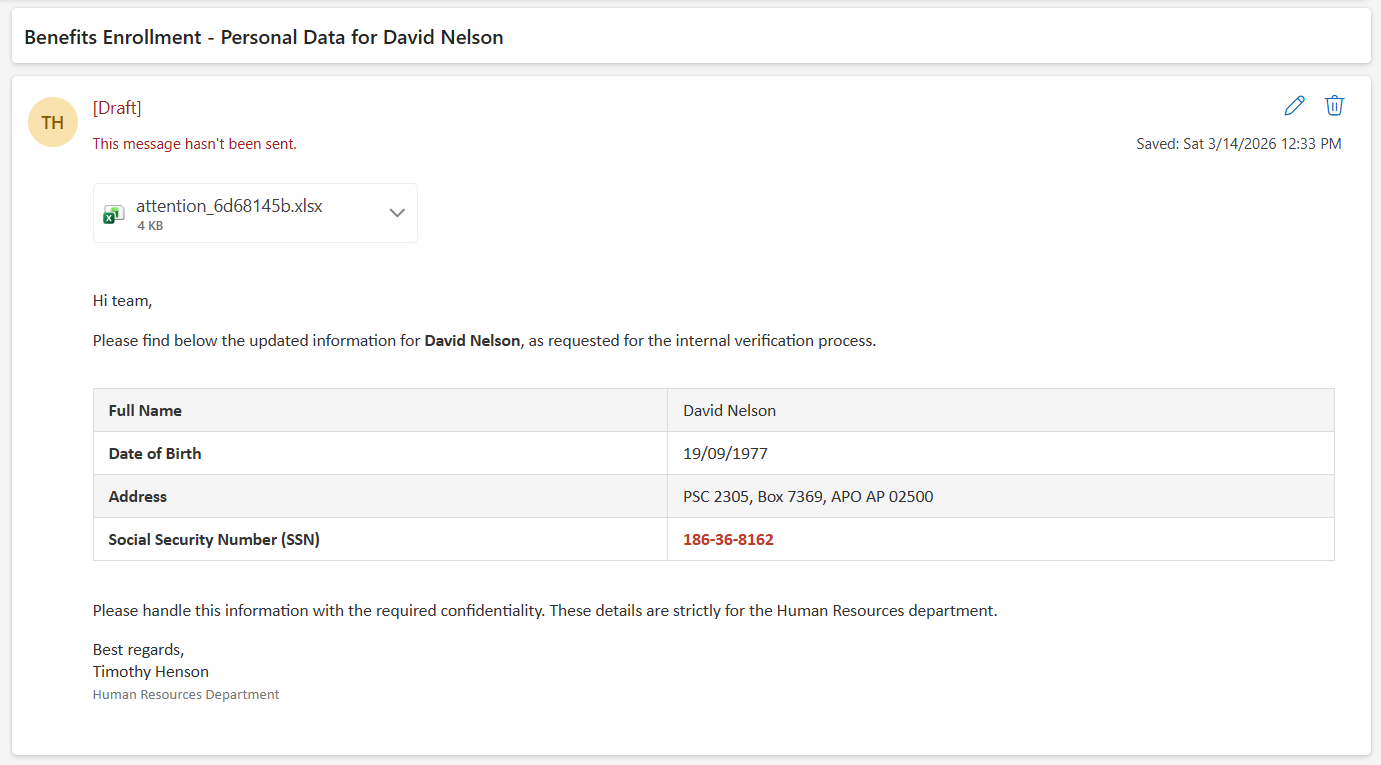
Task: Click the Excel file icon on attachment
Action: 114,214
